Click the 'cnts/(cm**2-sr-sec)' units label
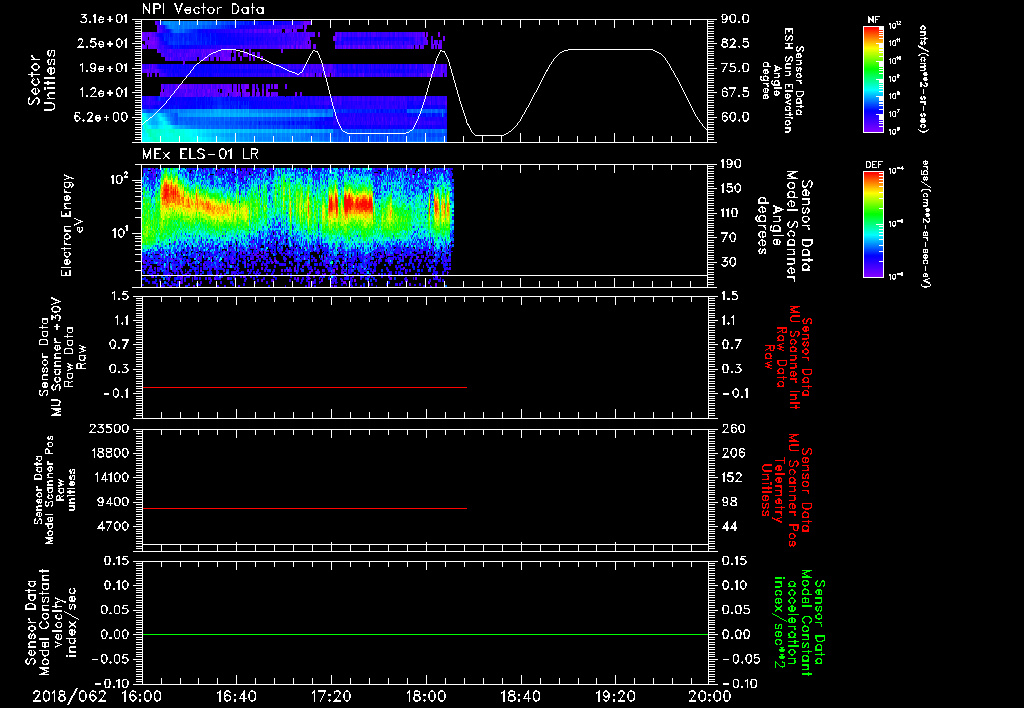This screenshot has height=708, width=1024. 923,78
